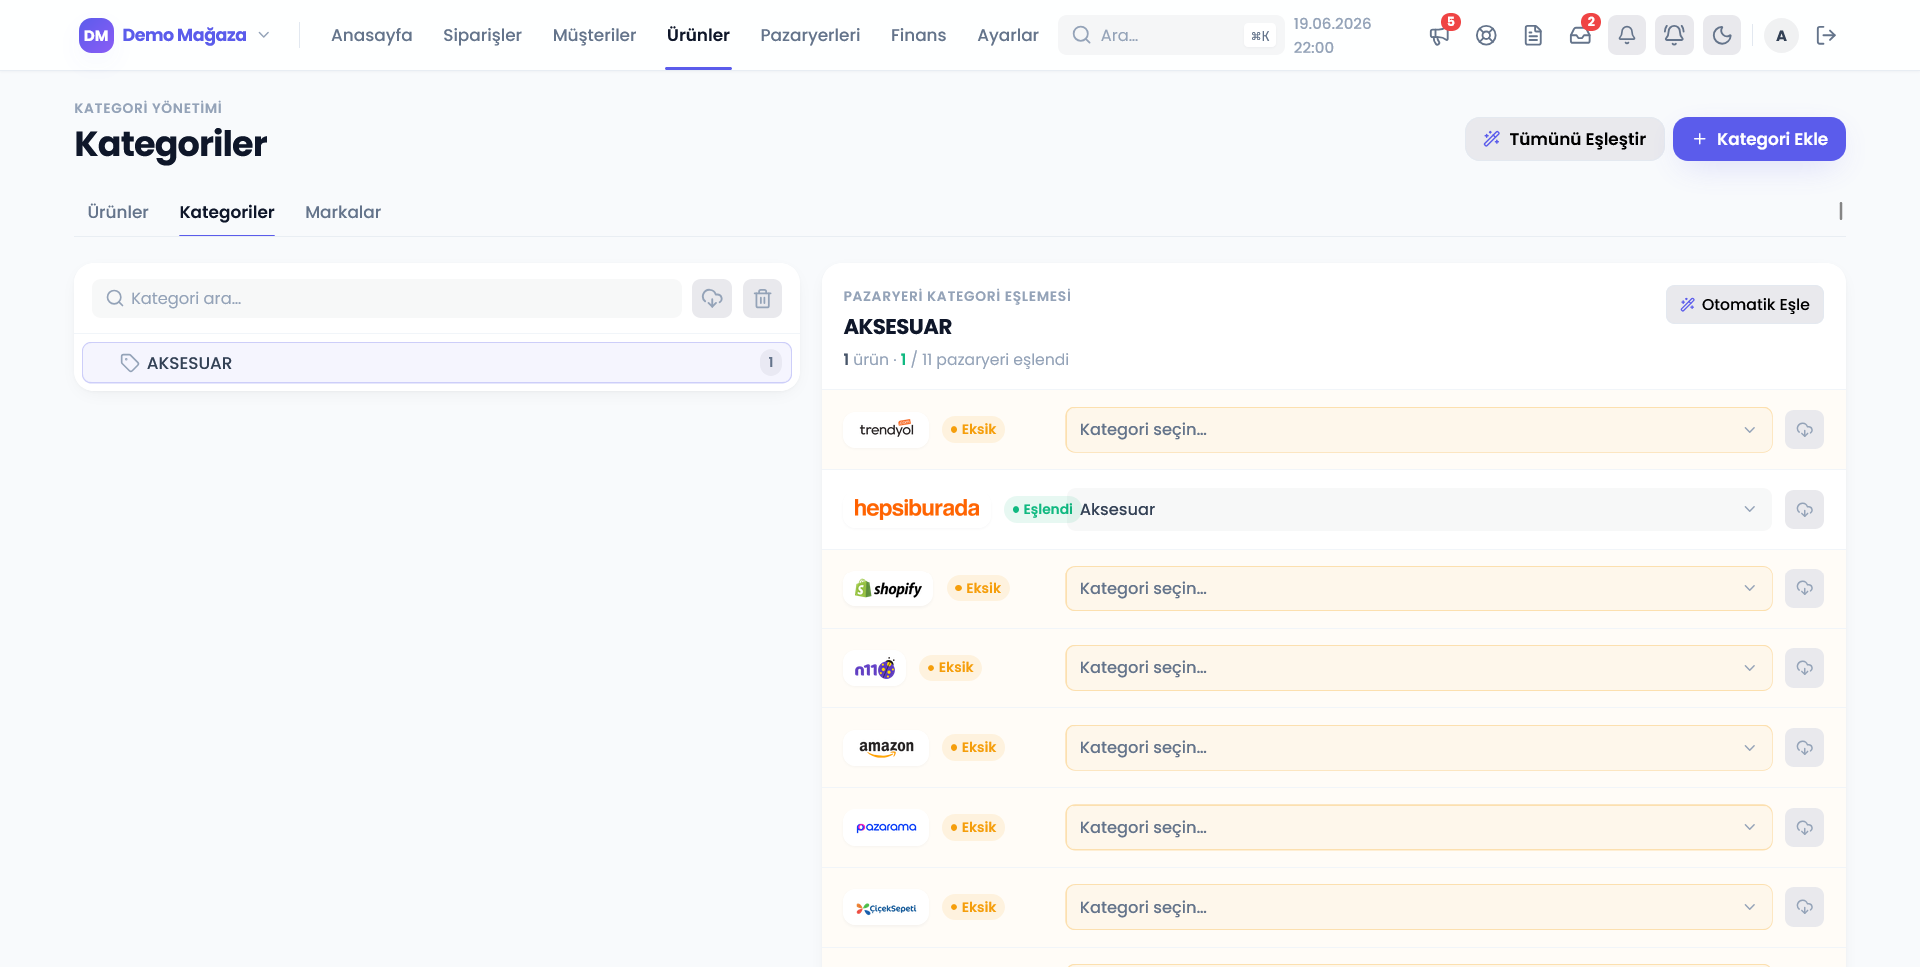Viewport: 1920px width, 967px height.
Task: Click the cloud sync icon in Pazarama row
Action: [1804, 827]
